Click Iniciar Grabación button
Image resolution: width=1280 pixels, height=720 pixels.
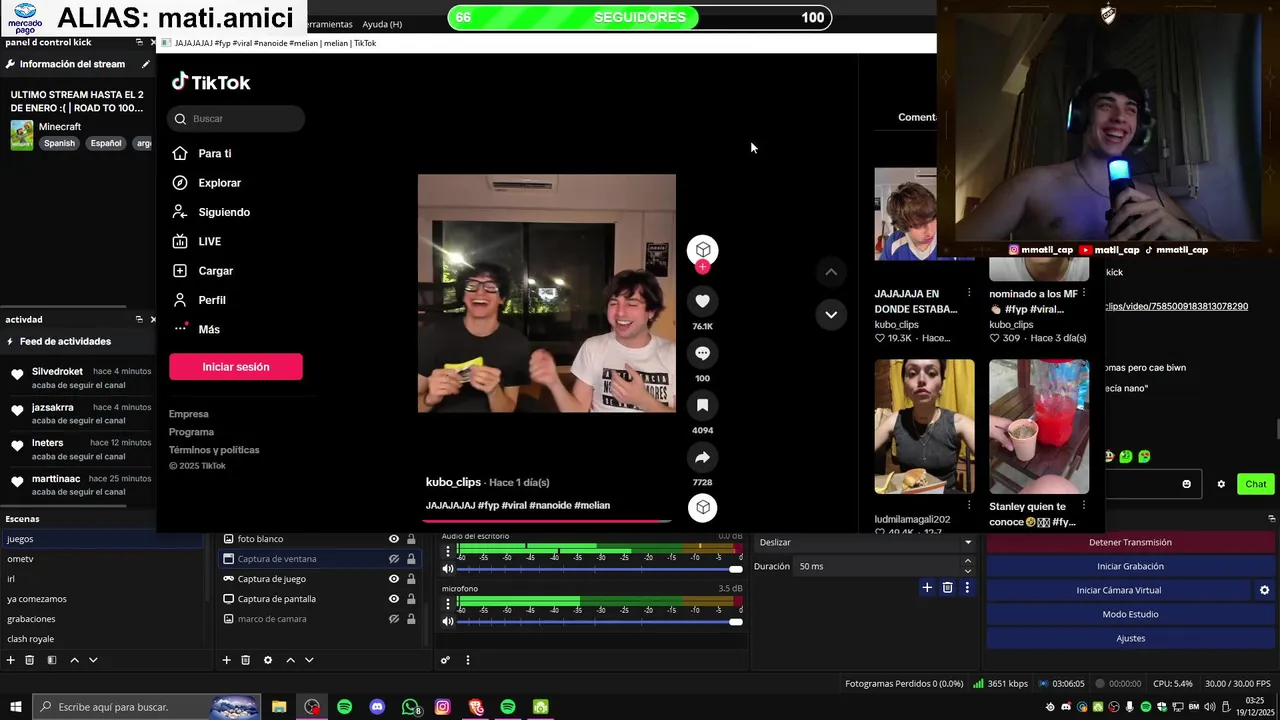(1130, 566)
